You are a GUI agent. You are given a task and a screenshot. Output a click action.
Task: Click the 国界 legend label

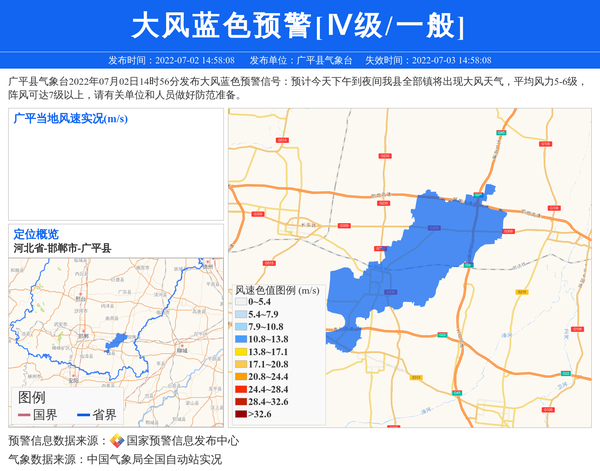(x=45, y=415)
